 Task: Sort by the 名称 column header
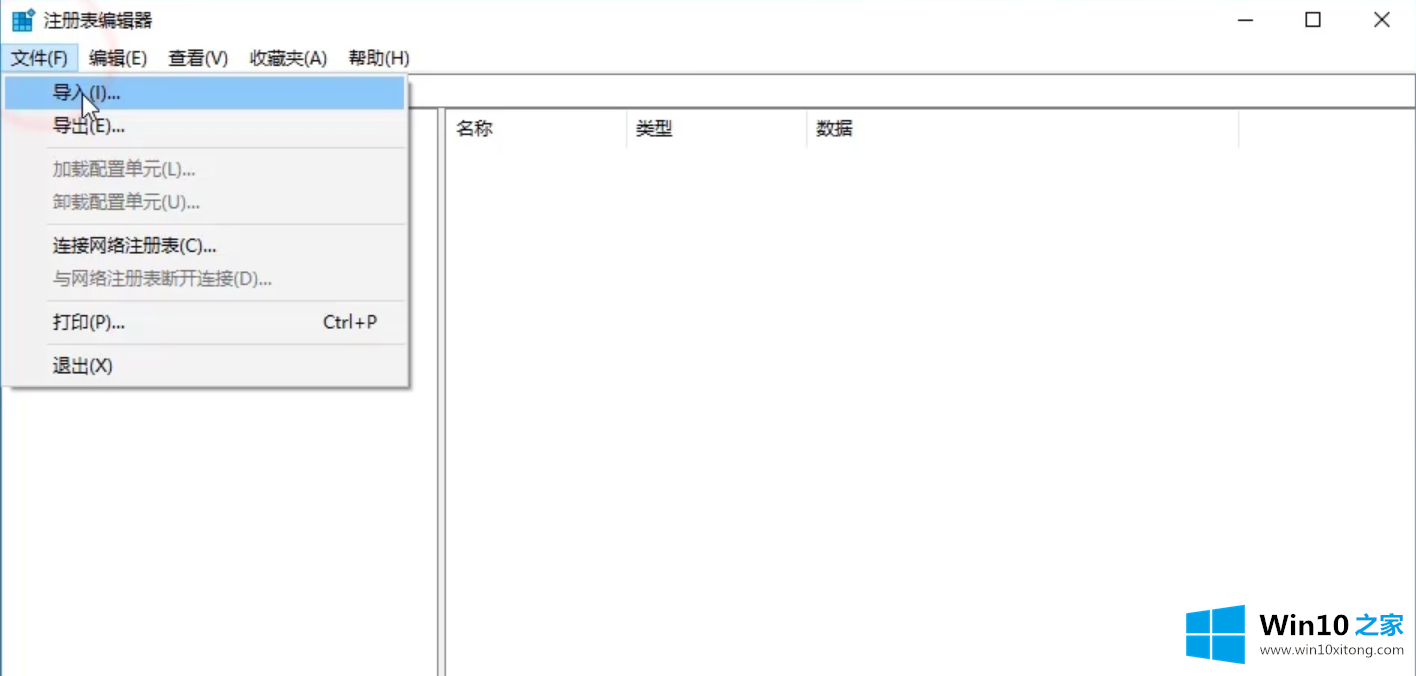535,129
